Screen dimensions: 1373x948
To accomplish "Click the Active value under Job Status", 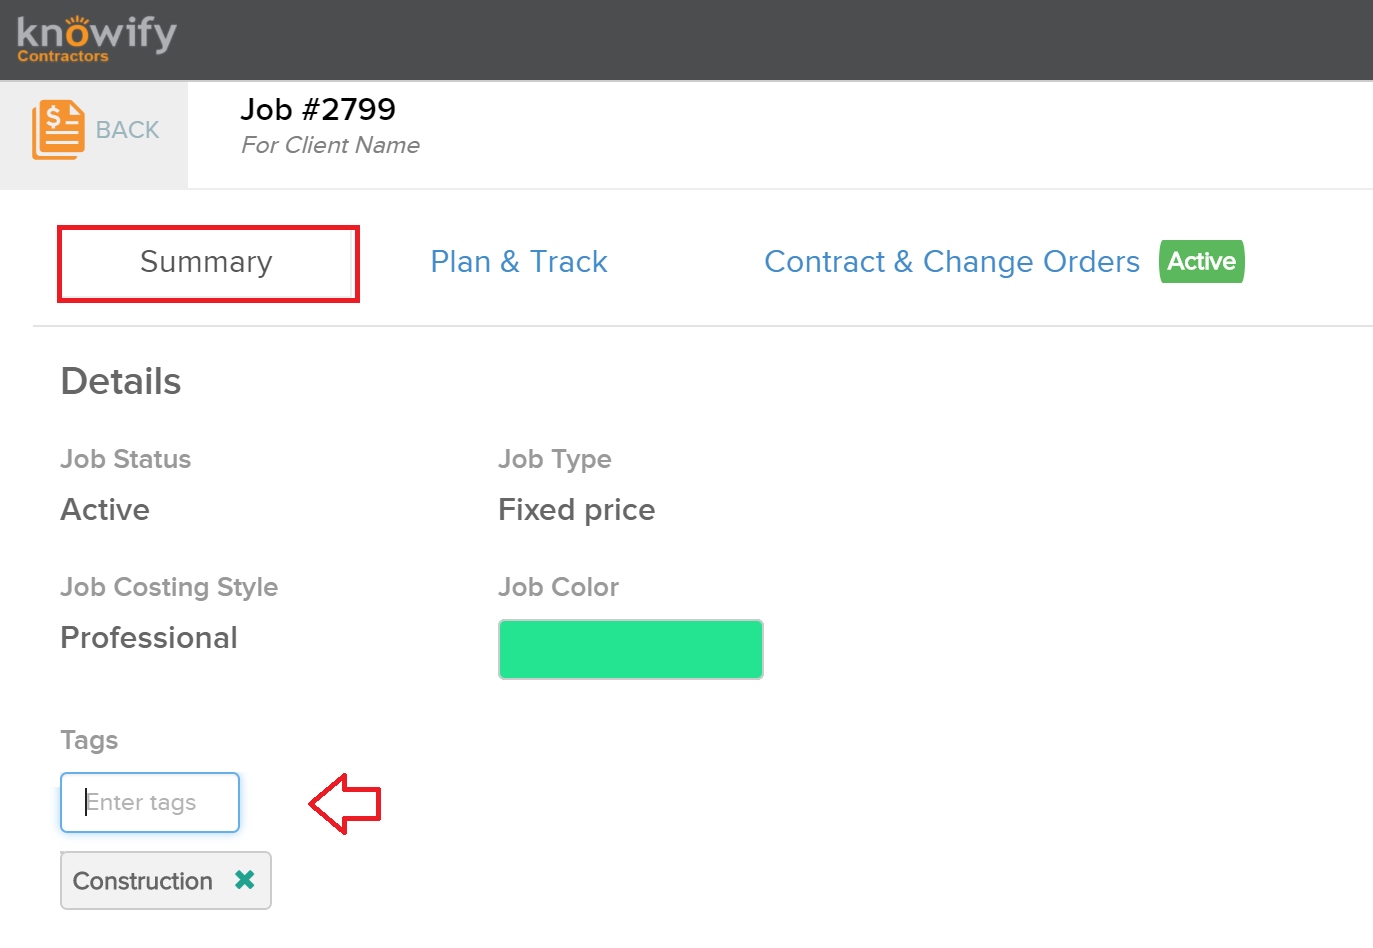I will coord(105,510).
